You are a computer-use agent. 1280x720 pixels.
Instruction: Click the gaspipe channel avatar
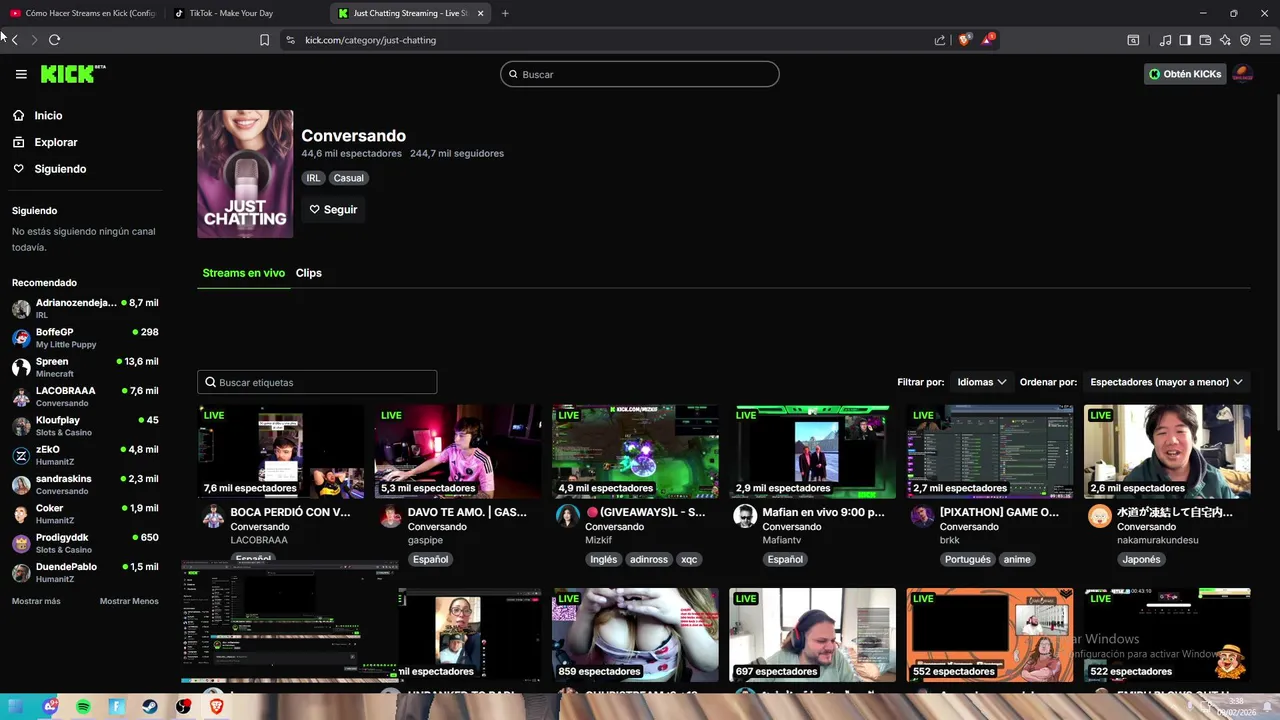tap(390, 516)
